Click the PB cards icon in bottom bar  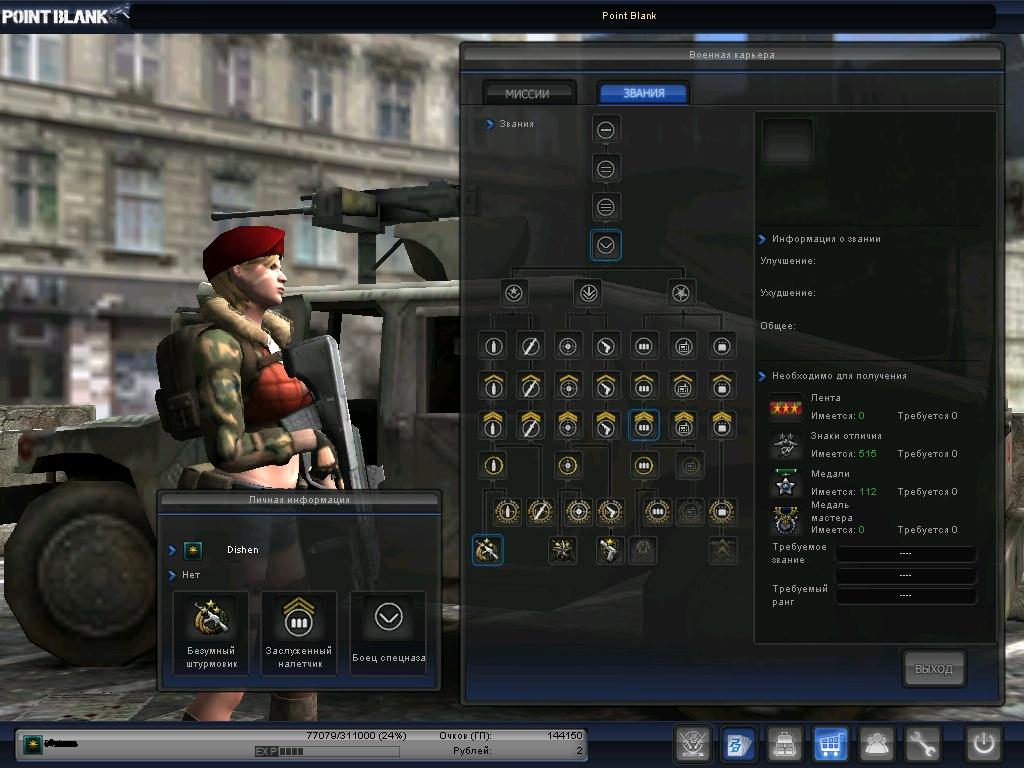[x=739, y=745]
